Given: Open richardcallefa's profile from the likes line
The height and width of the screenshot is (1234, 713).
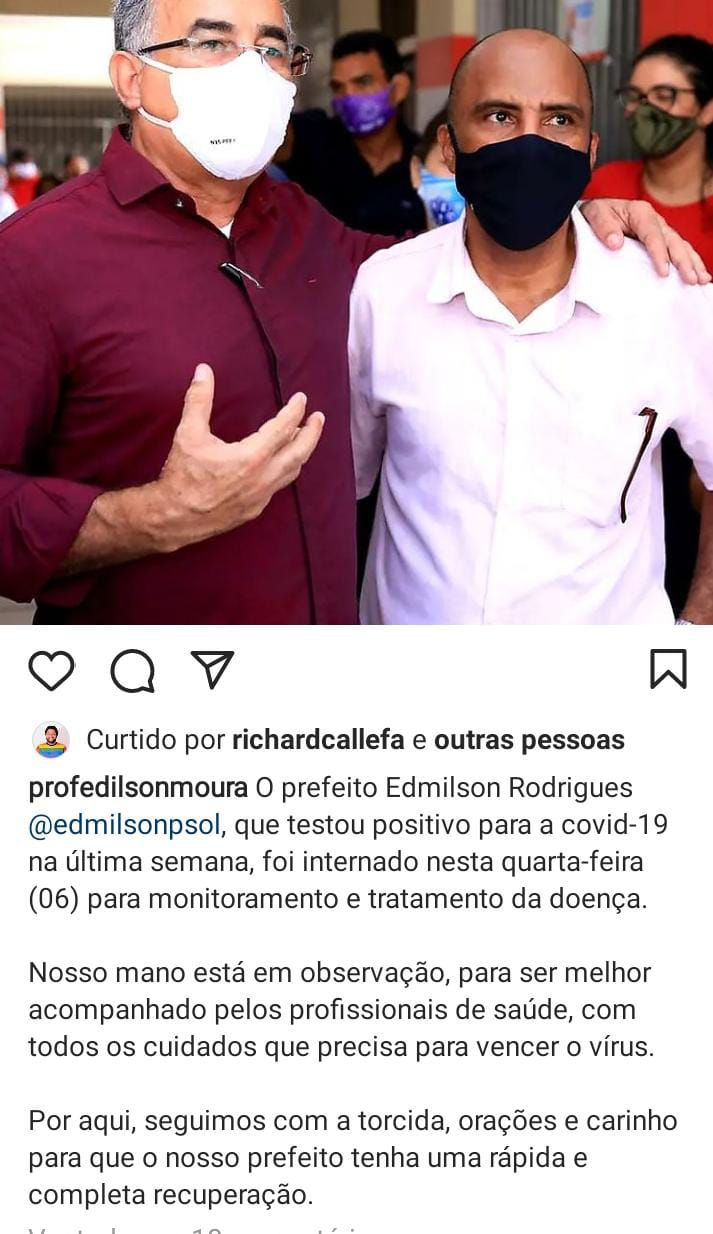Looking at the screenshot, I should [x=318, y=740].
